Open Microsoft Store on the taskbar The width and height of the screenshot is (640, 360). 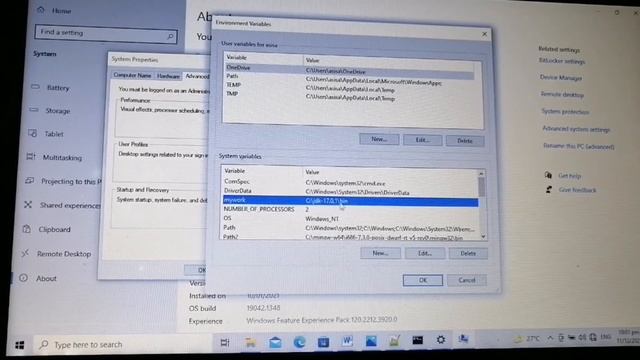tap(323, 342)
